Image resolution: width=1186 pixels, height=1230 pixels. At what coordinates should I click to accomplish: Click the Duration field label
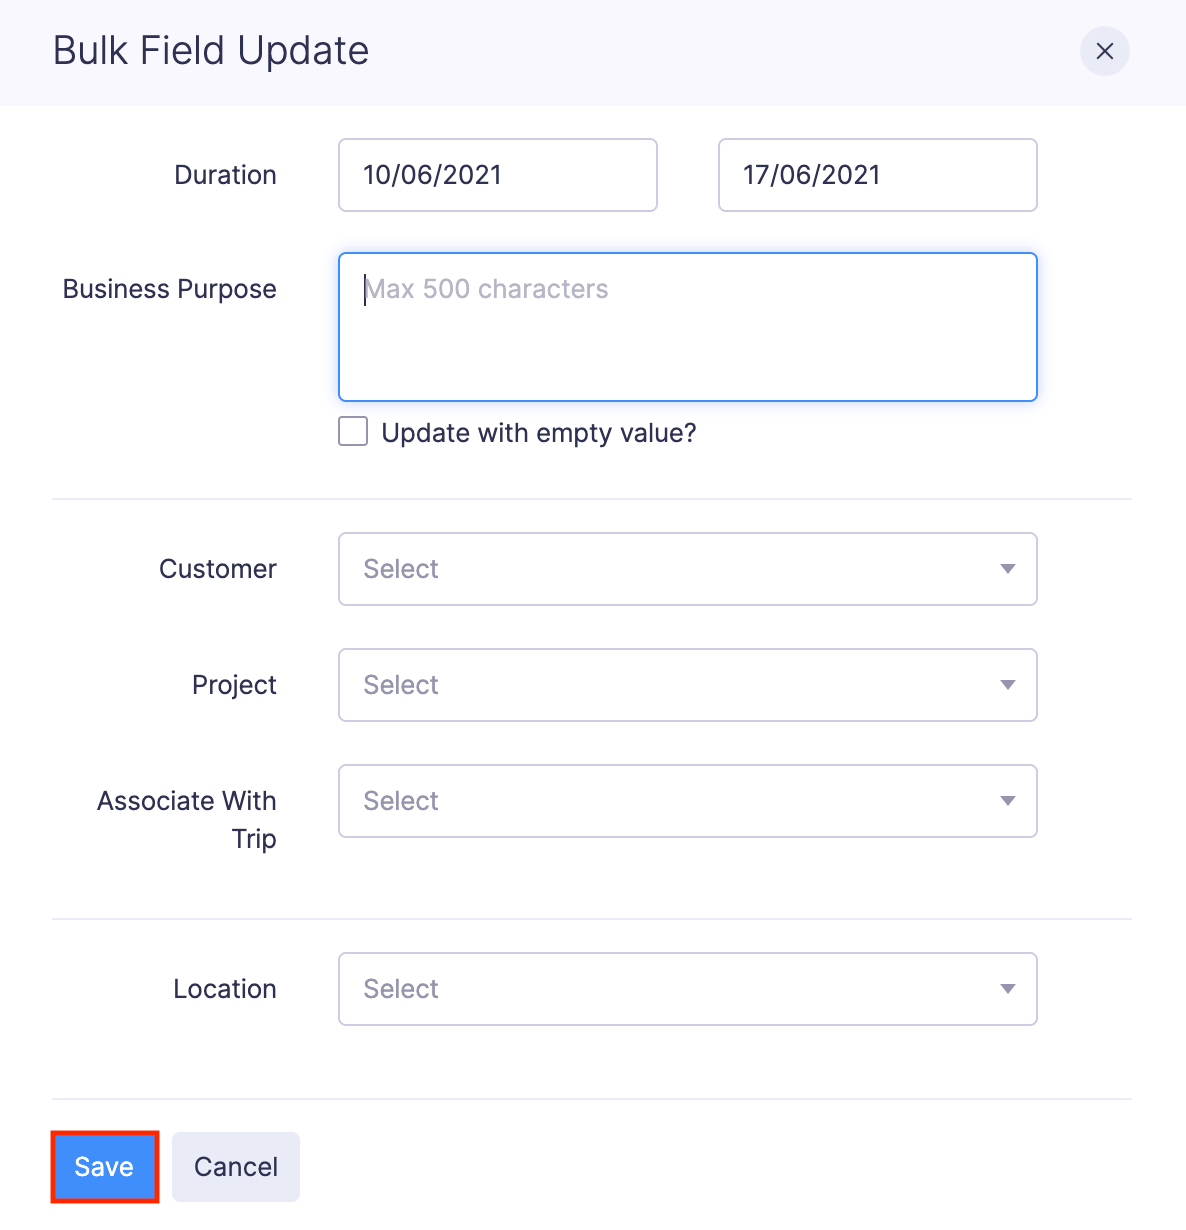click(225, 175)
